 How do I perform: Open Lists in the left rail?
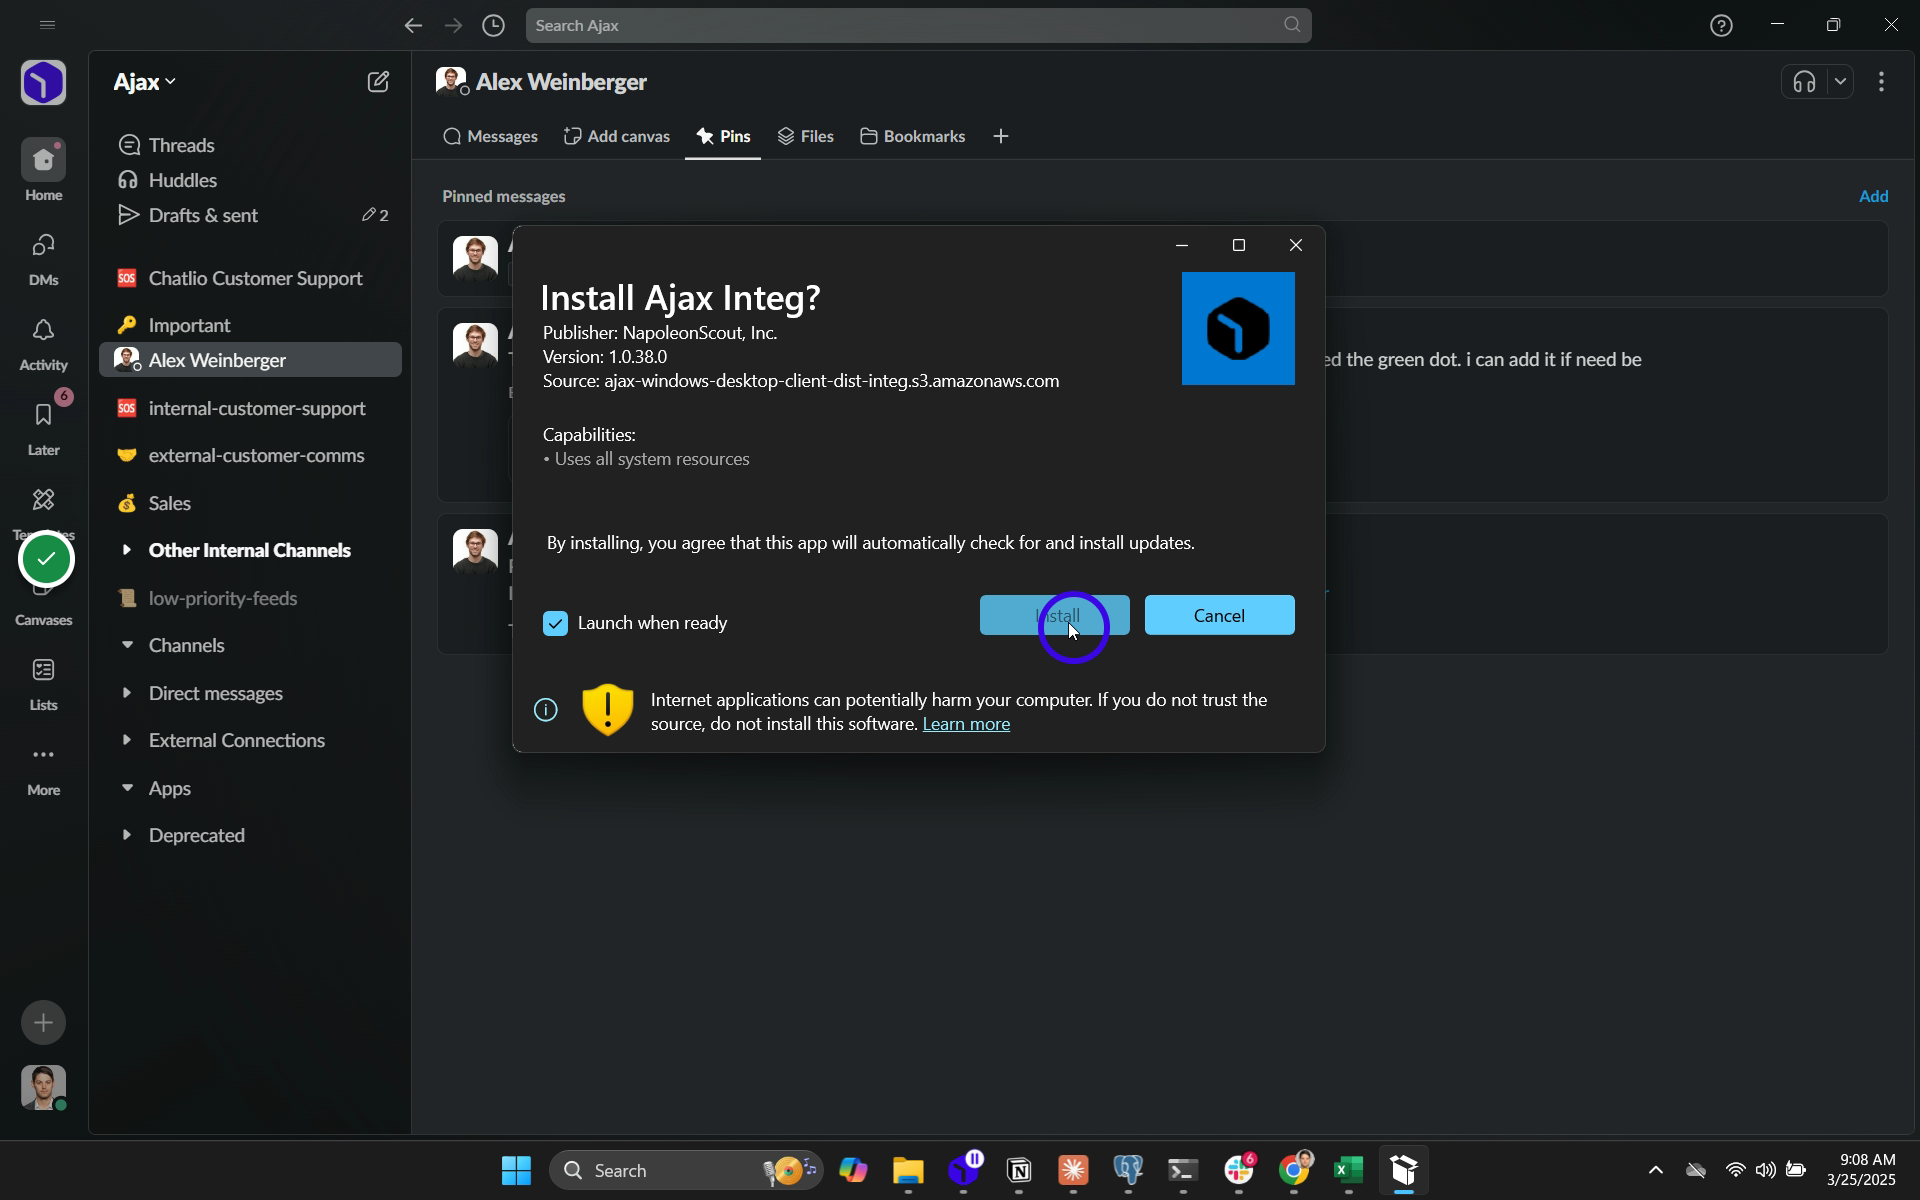(x=43, y=683)
